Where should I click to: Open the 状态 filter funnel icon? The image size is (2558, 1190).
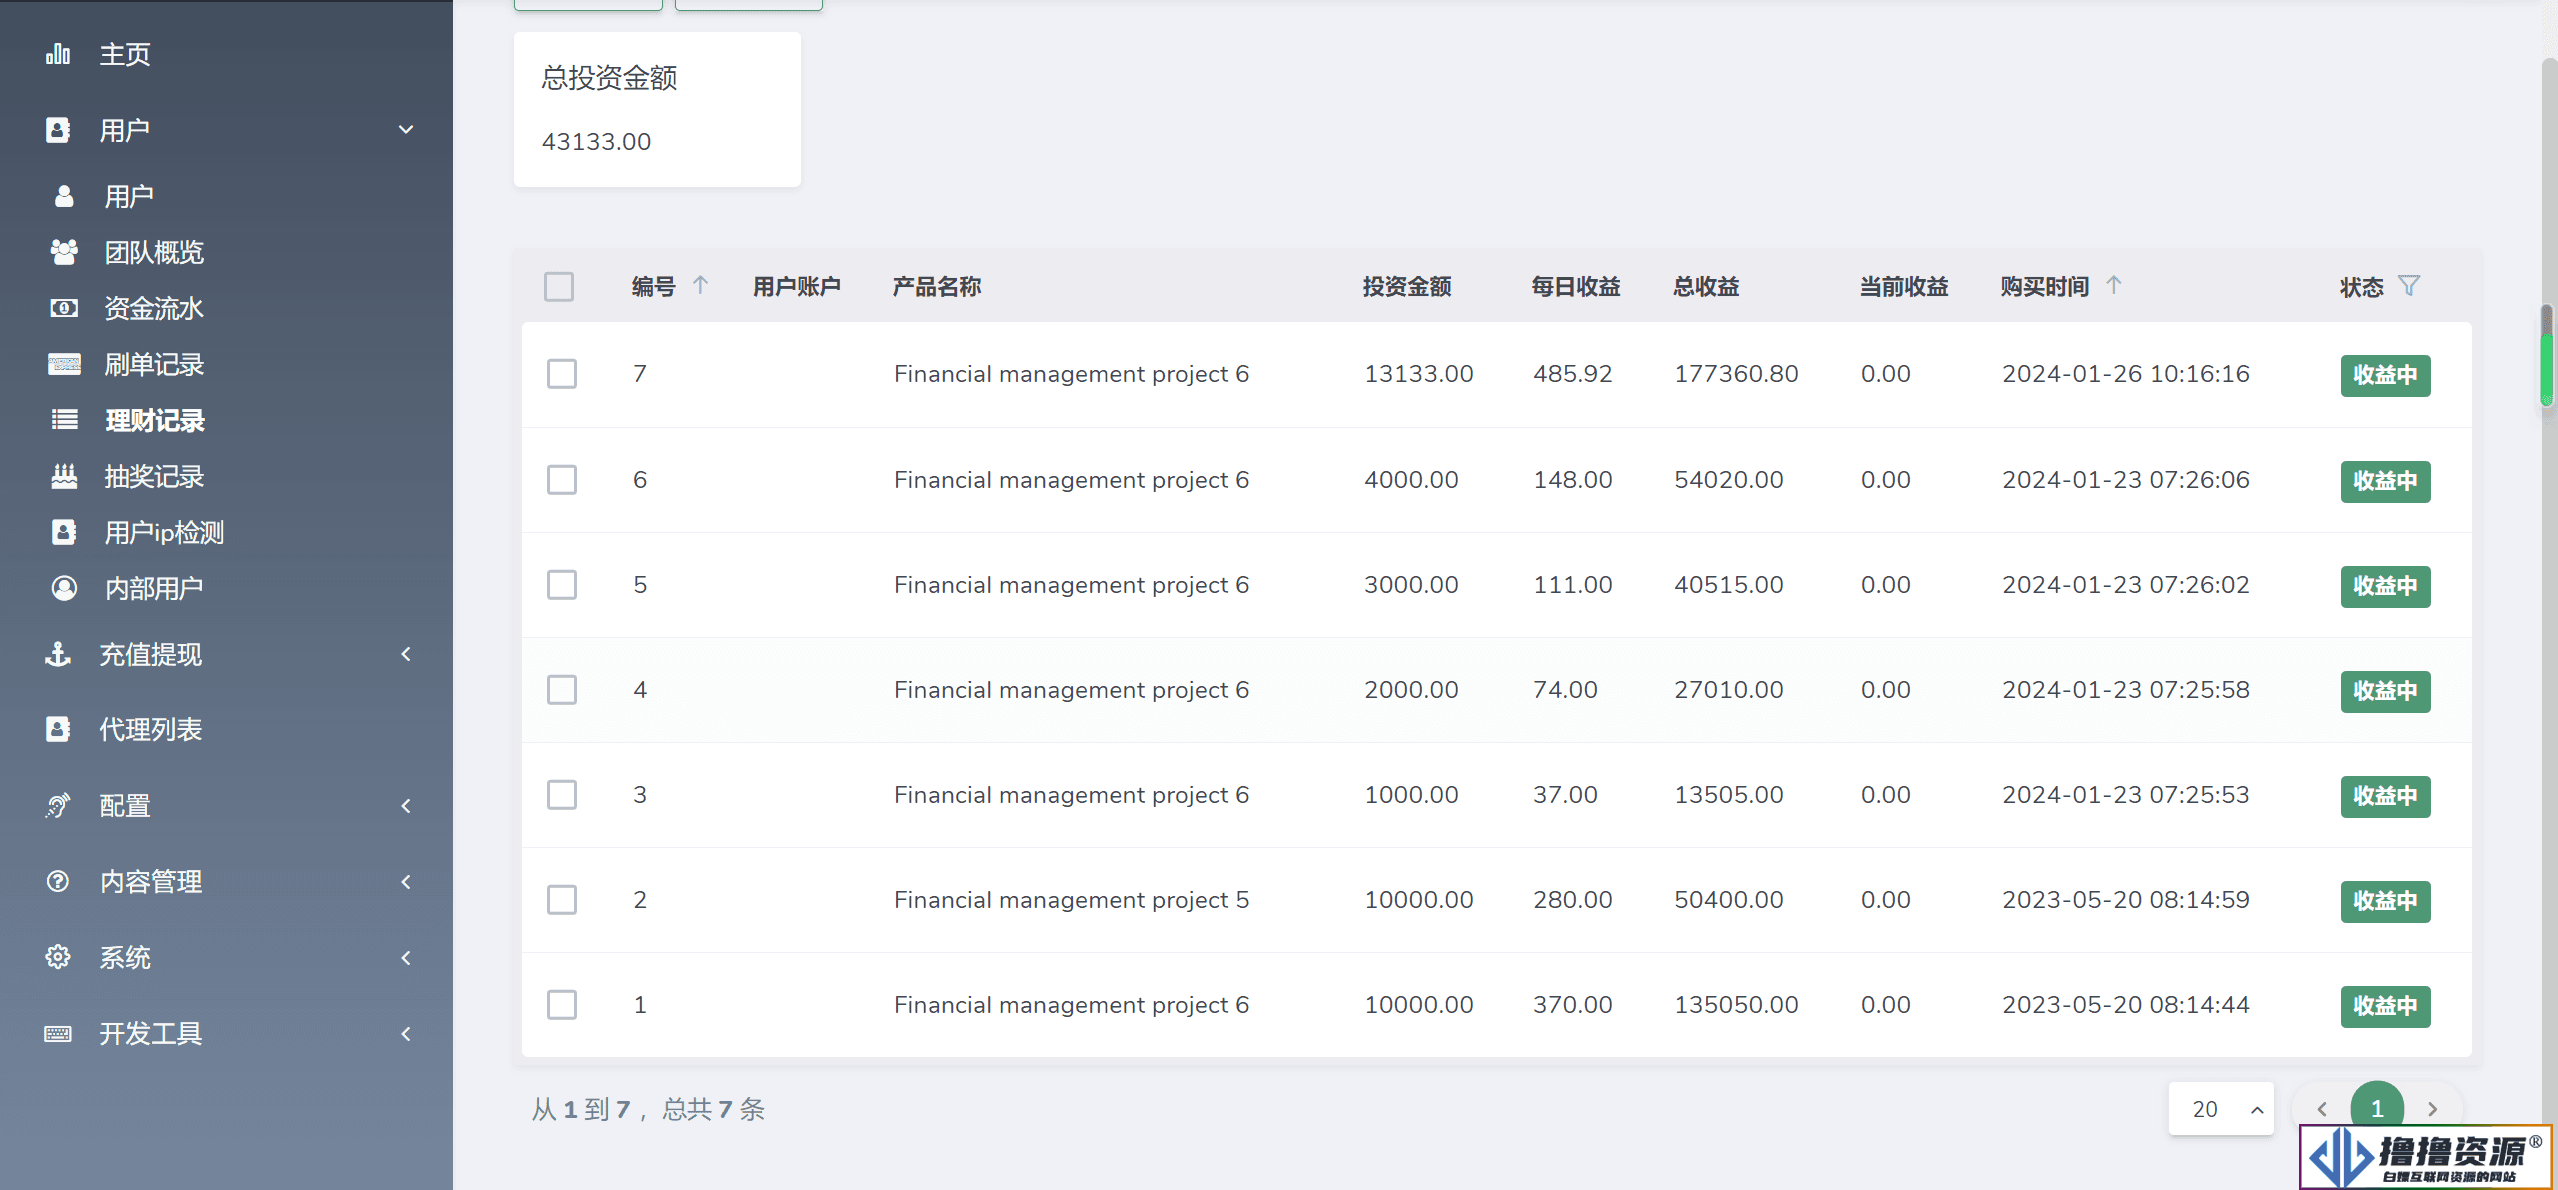click(2409, 286)
